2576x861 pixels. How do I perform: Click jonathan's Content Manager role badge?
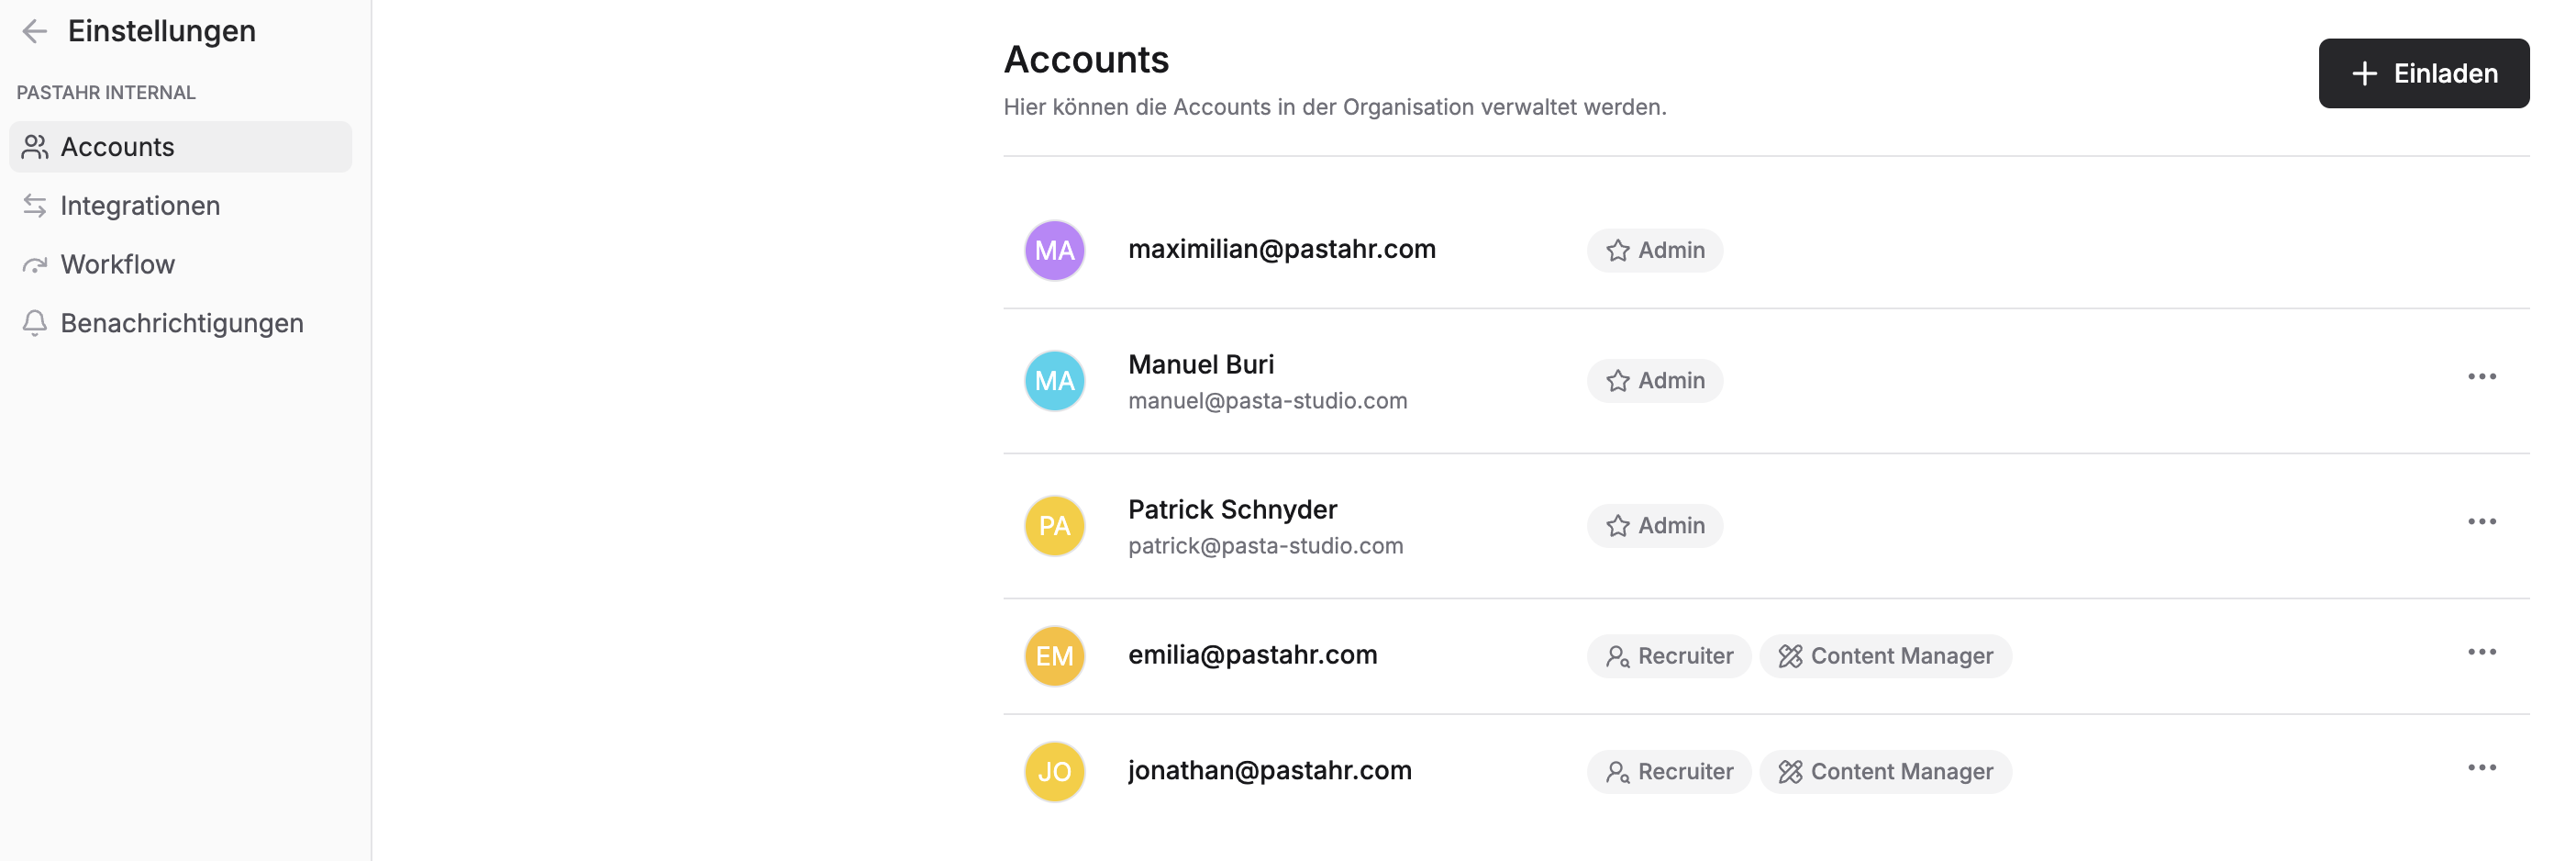click(x=1885, y=772)
